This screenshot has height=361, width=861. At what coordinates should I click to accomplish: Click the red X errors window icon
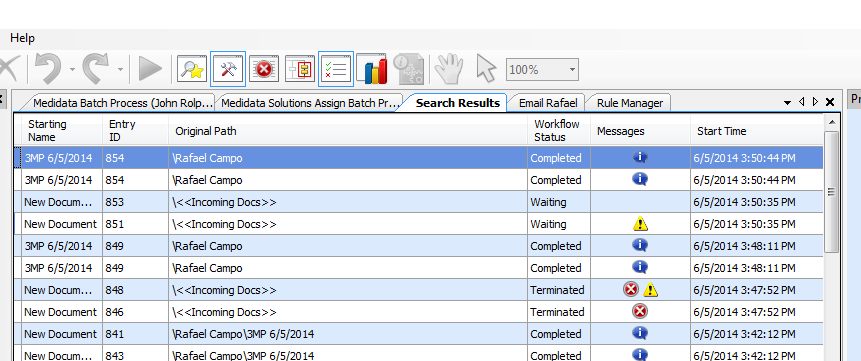(264, 69)
